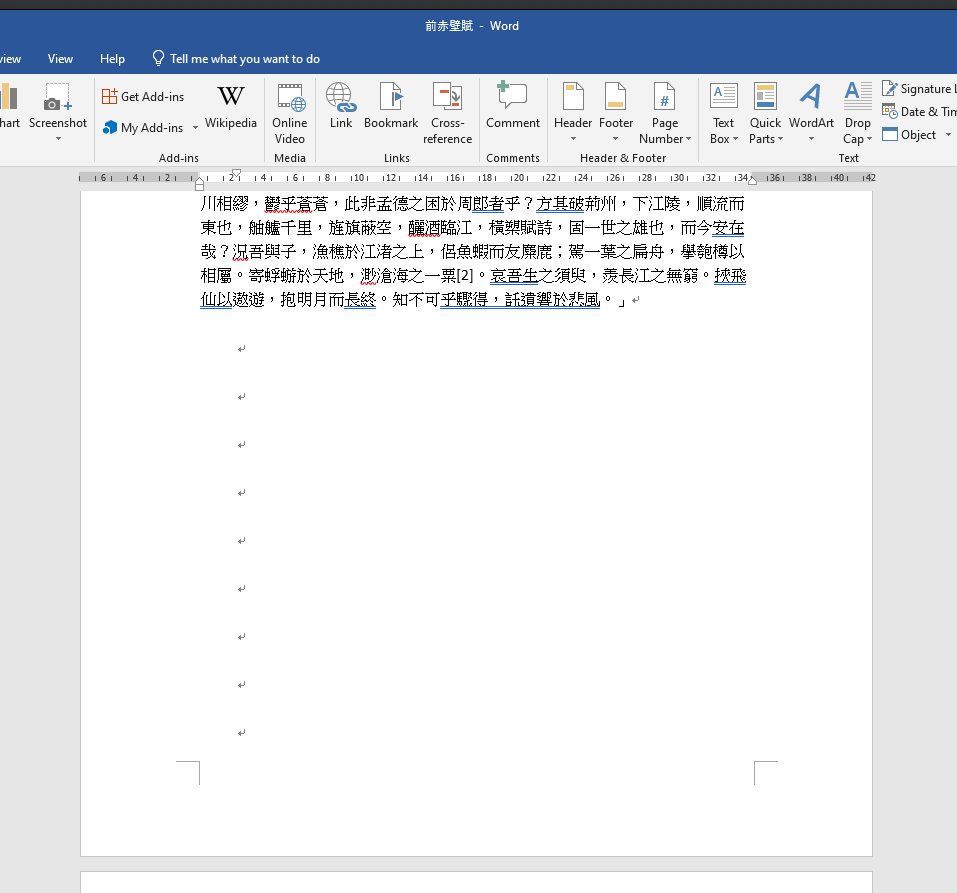Open the Wikipedia add-in
The width and height of the screenshot is (957, 893).
(230, 108)
